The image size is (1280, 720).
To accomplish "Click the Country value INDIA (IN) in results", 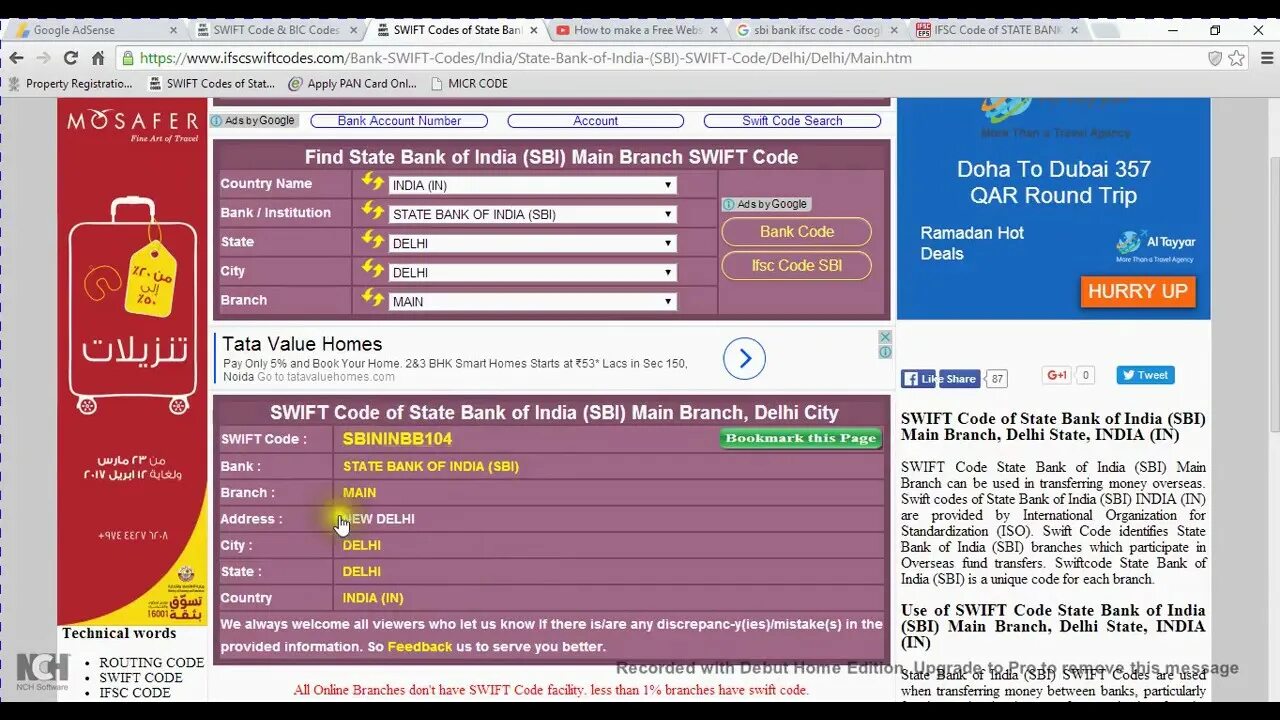I will point(373,598).
